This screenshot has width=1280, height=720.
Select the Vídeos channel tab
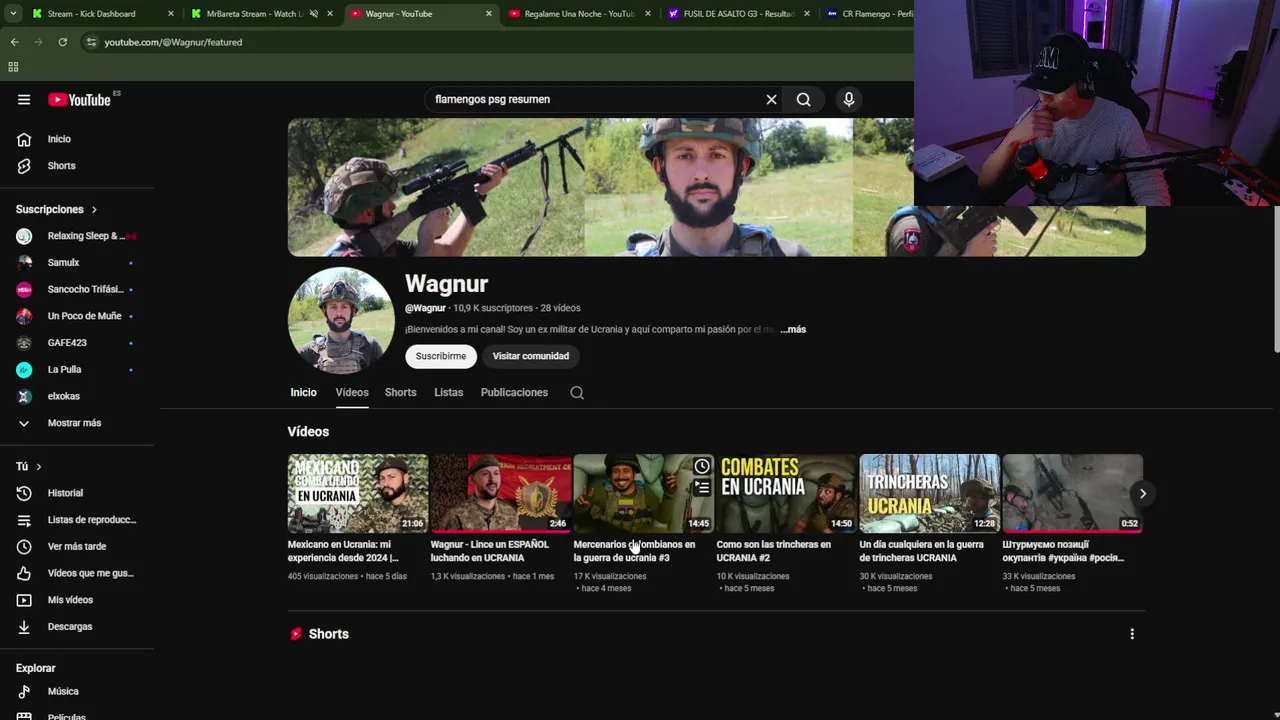[352, 393]
